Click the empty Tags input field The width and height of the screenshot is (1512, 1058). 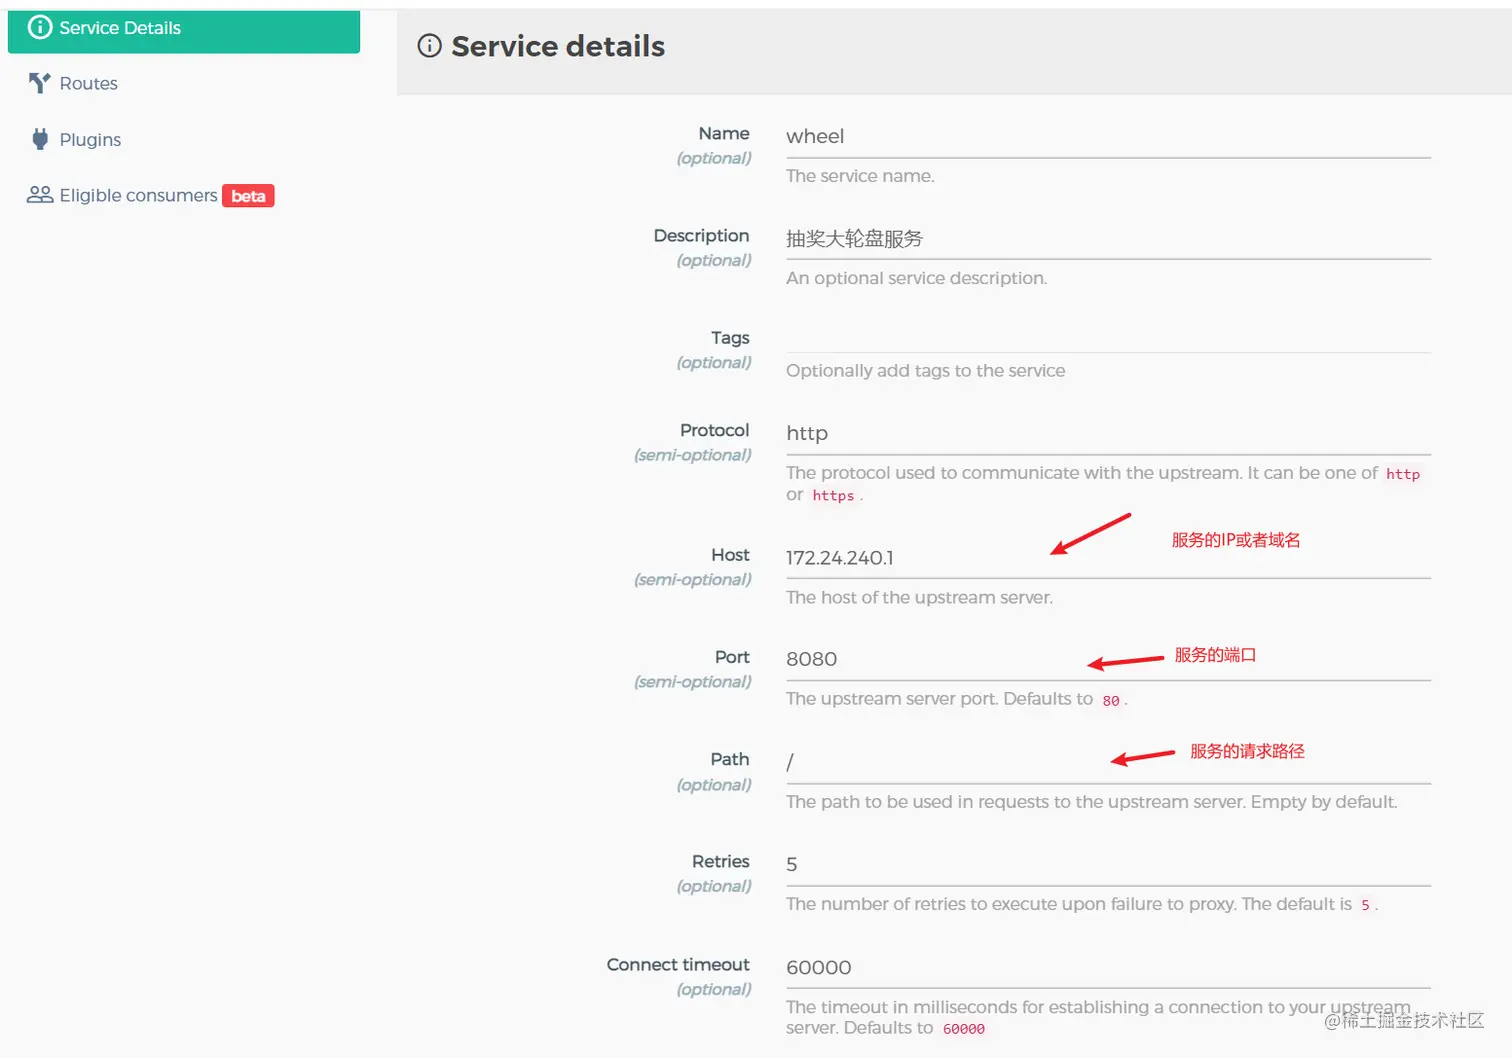tap(1108, 335)
